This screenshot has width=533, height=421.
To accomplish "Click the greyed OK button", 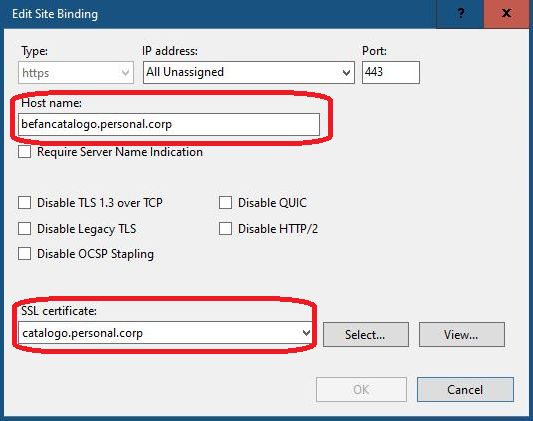I will point(361,389).
